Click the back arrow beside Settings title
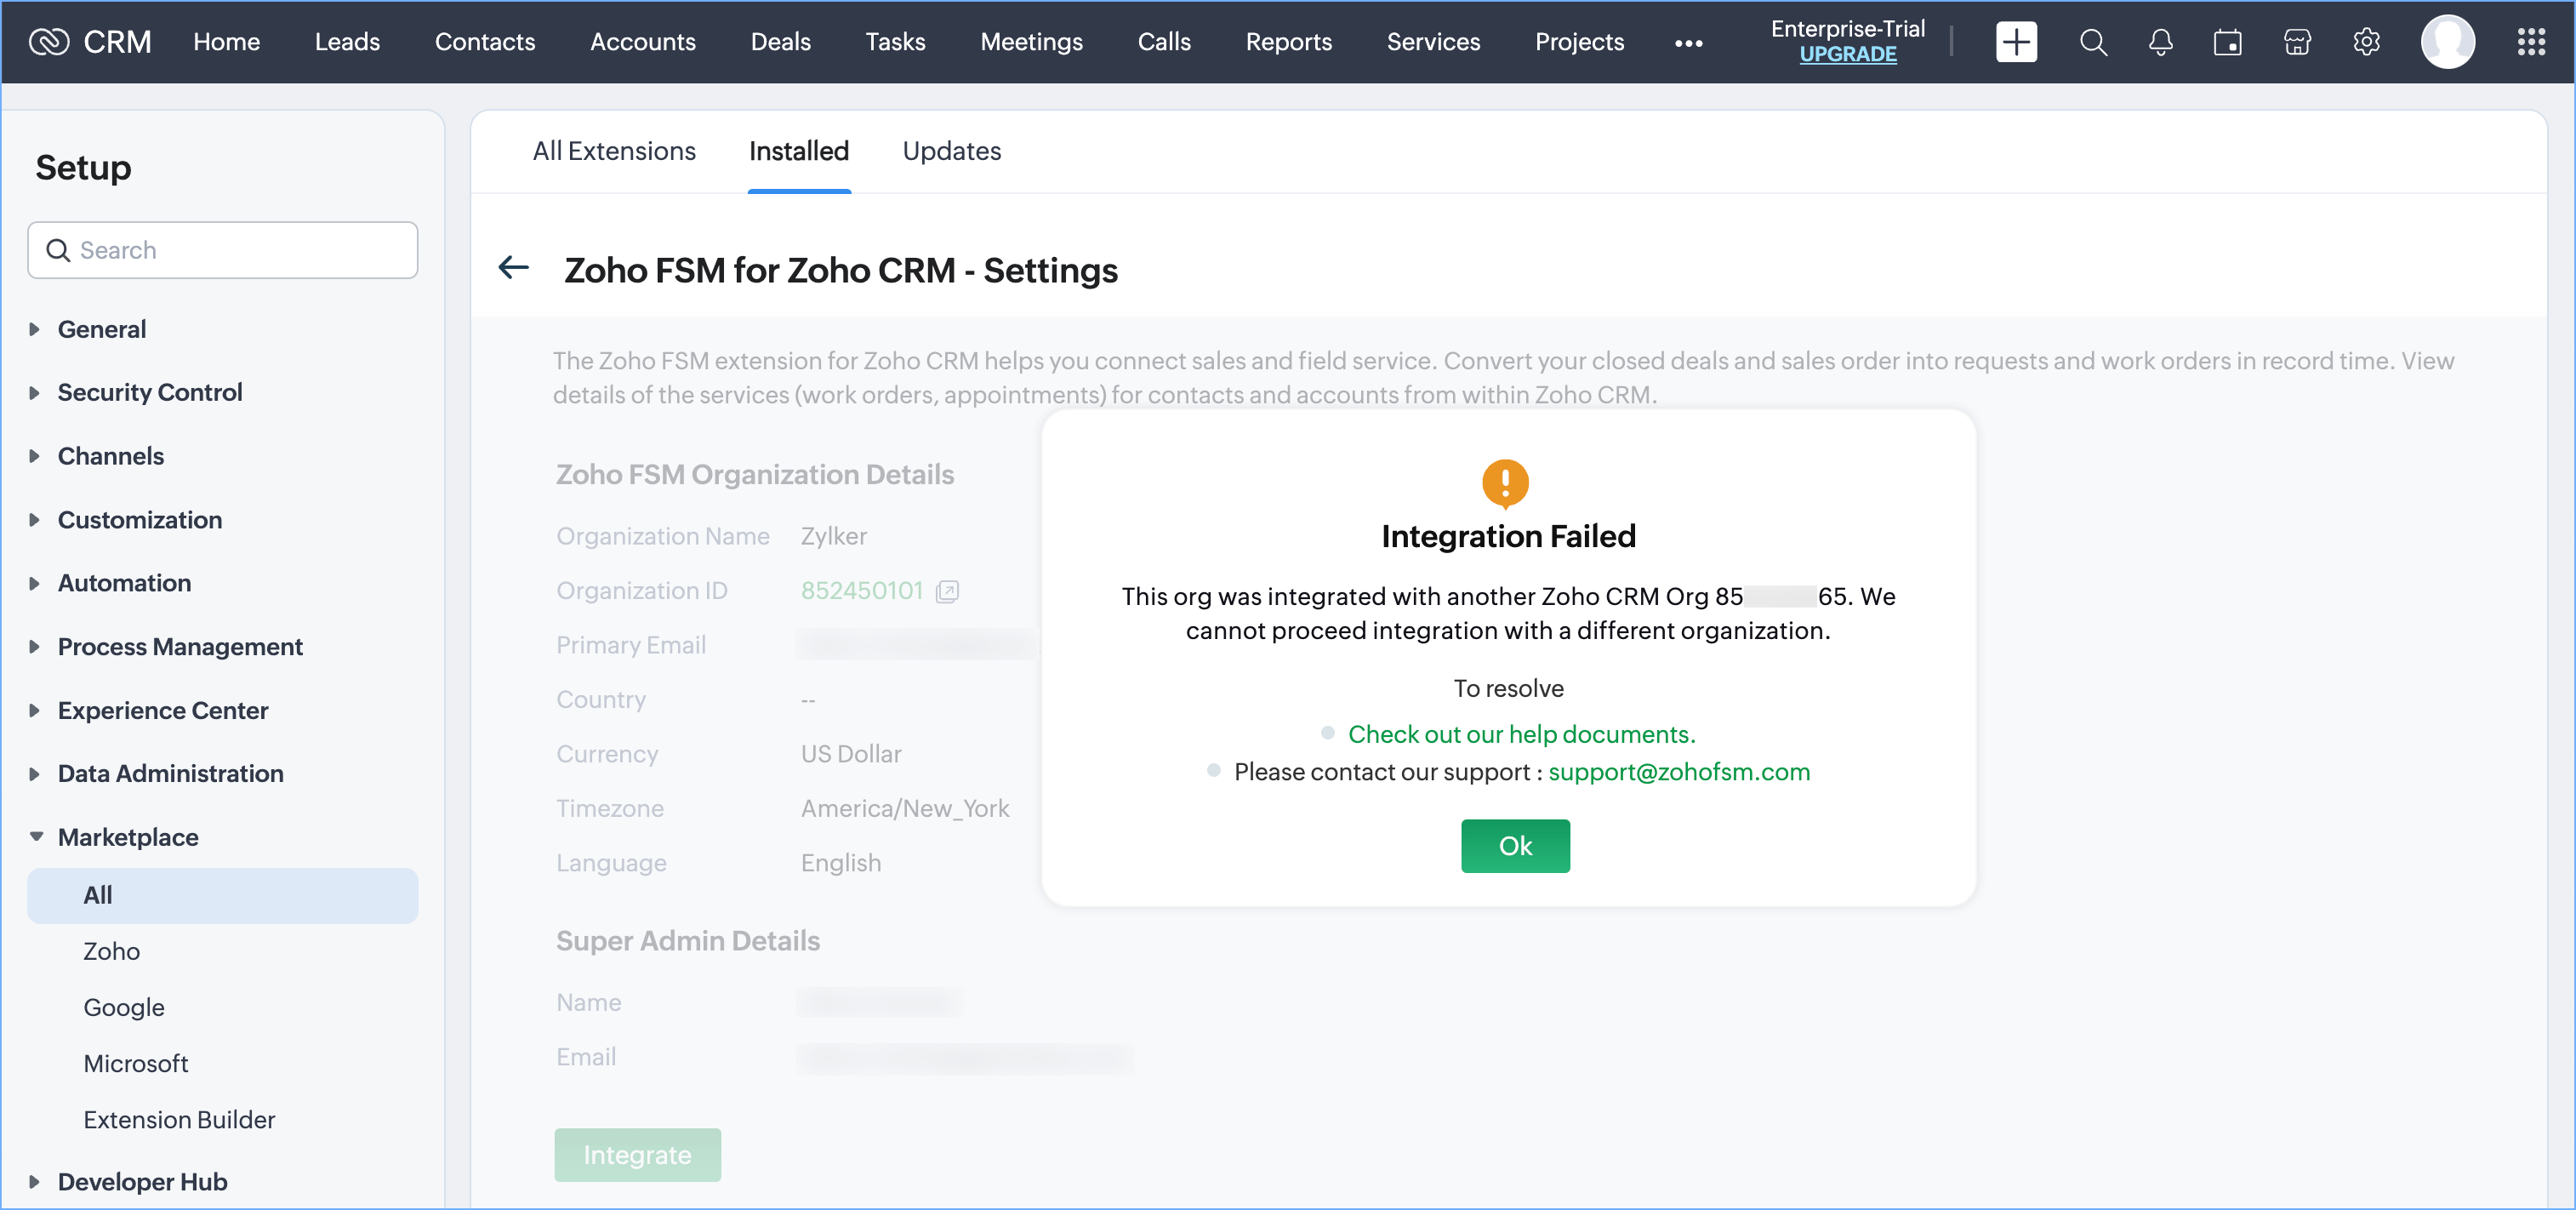Screen dimensions: 2576x1210 514,268
